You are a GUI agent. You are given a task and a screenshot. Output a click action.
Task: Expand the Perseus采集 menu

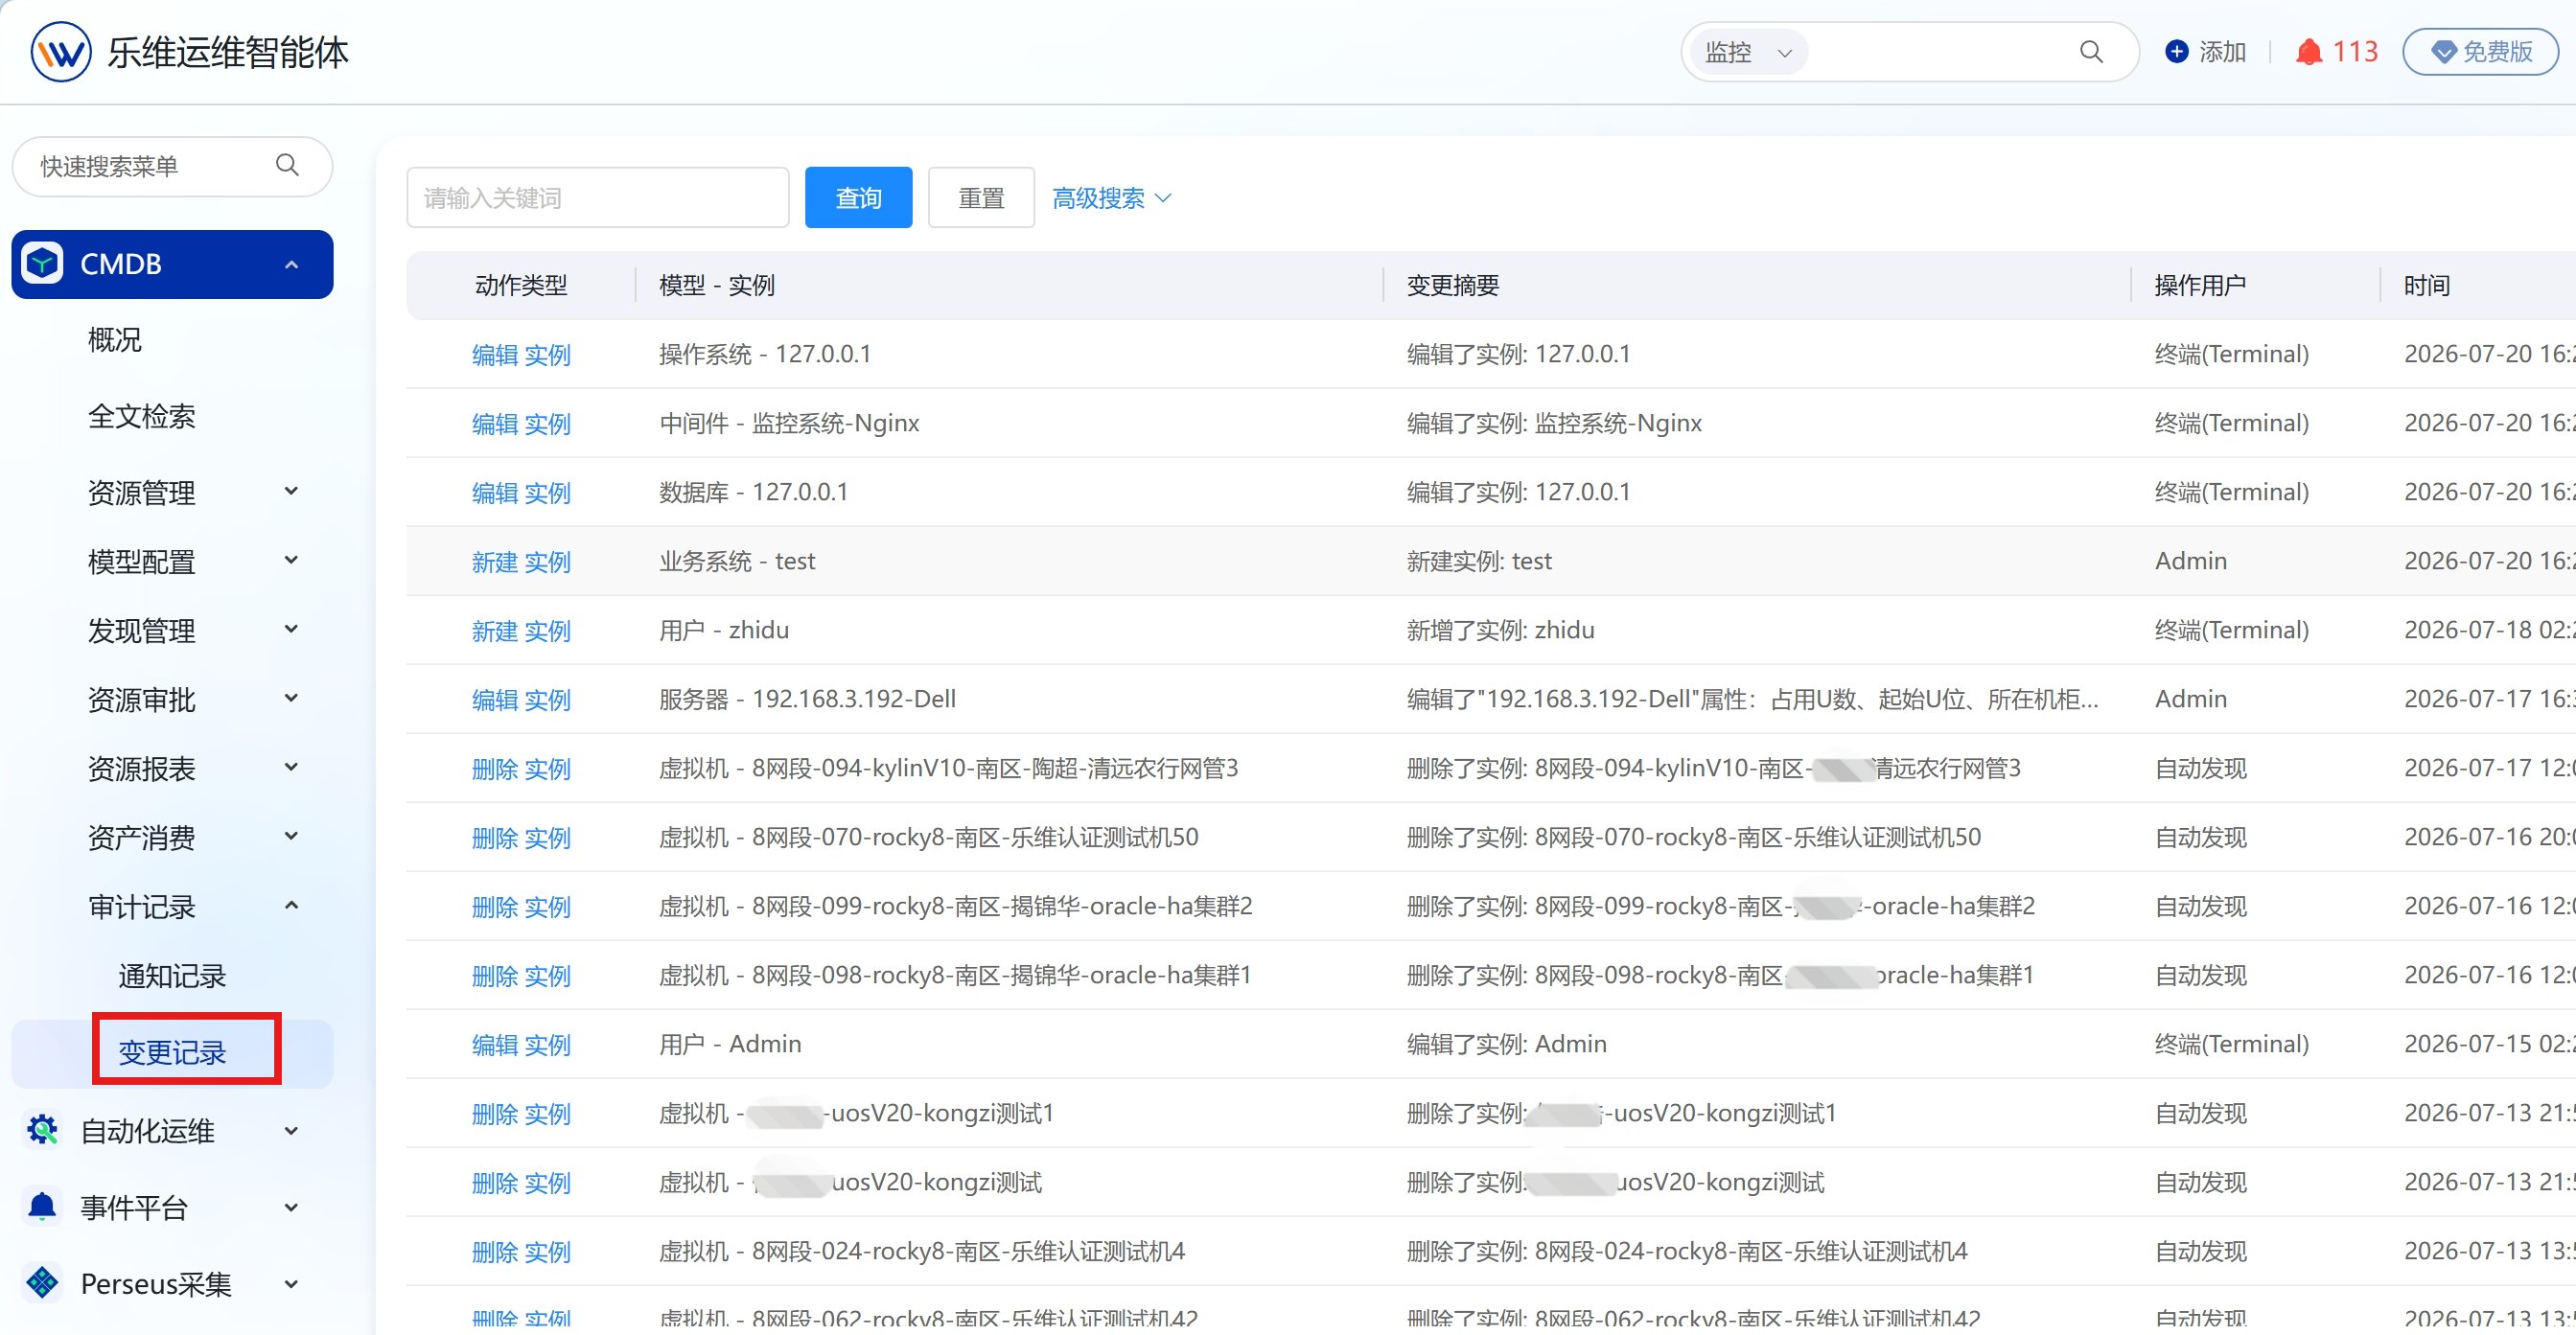pos(291,1284)
